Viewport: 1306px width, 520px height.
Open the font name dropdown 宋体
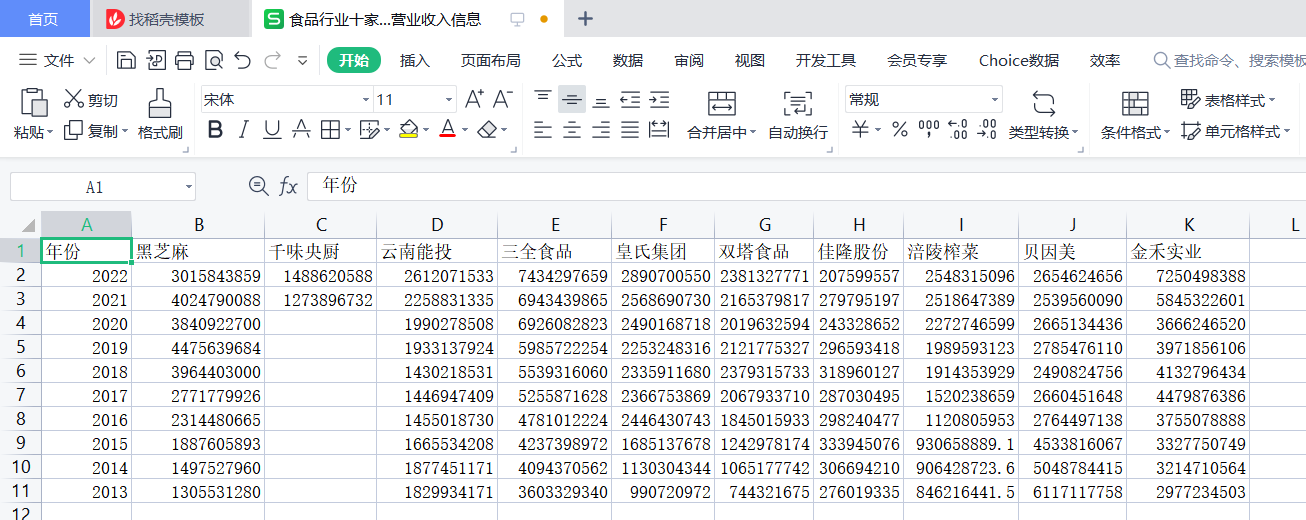pos(366,100)
